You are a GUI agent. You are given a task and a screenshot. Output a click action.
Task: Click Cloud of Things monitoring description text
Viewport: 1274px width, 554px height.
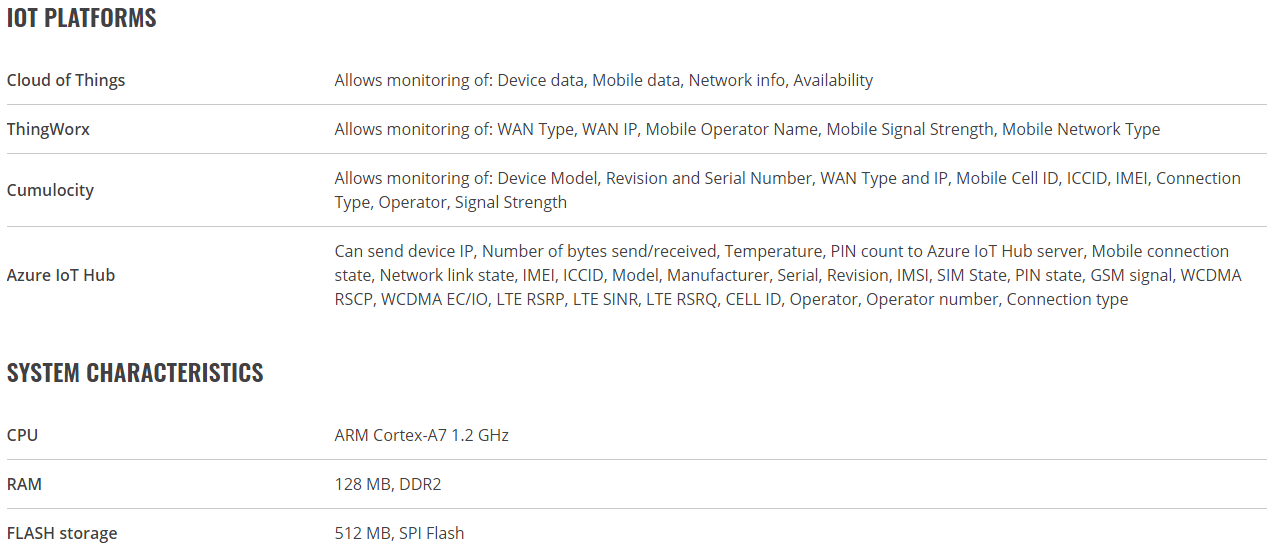pyautogui.click(x=604, y=80)
